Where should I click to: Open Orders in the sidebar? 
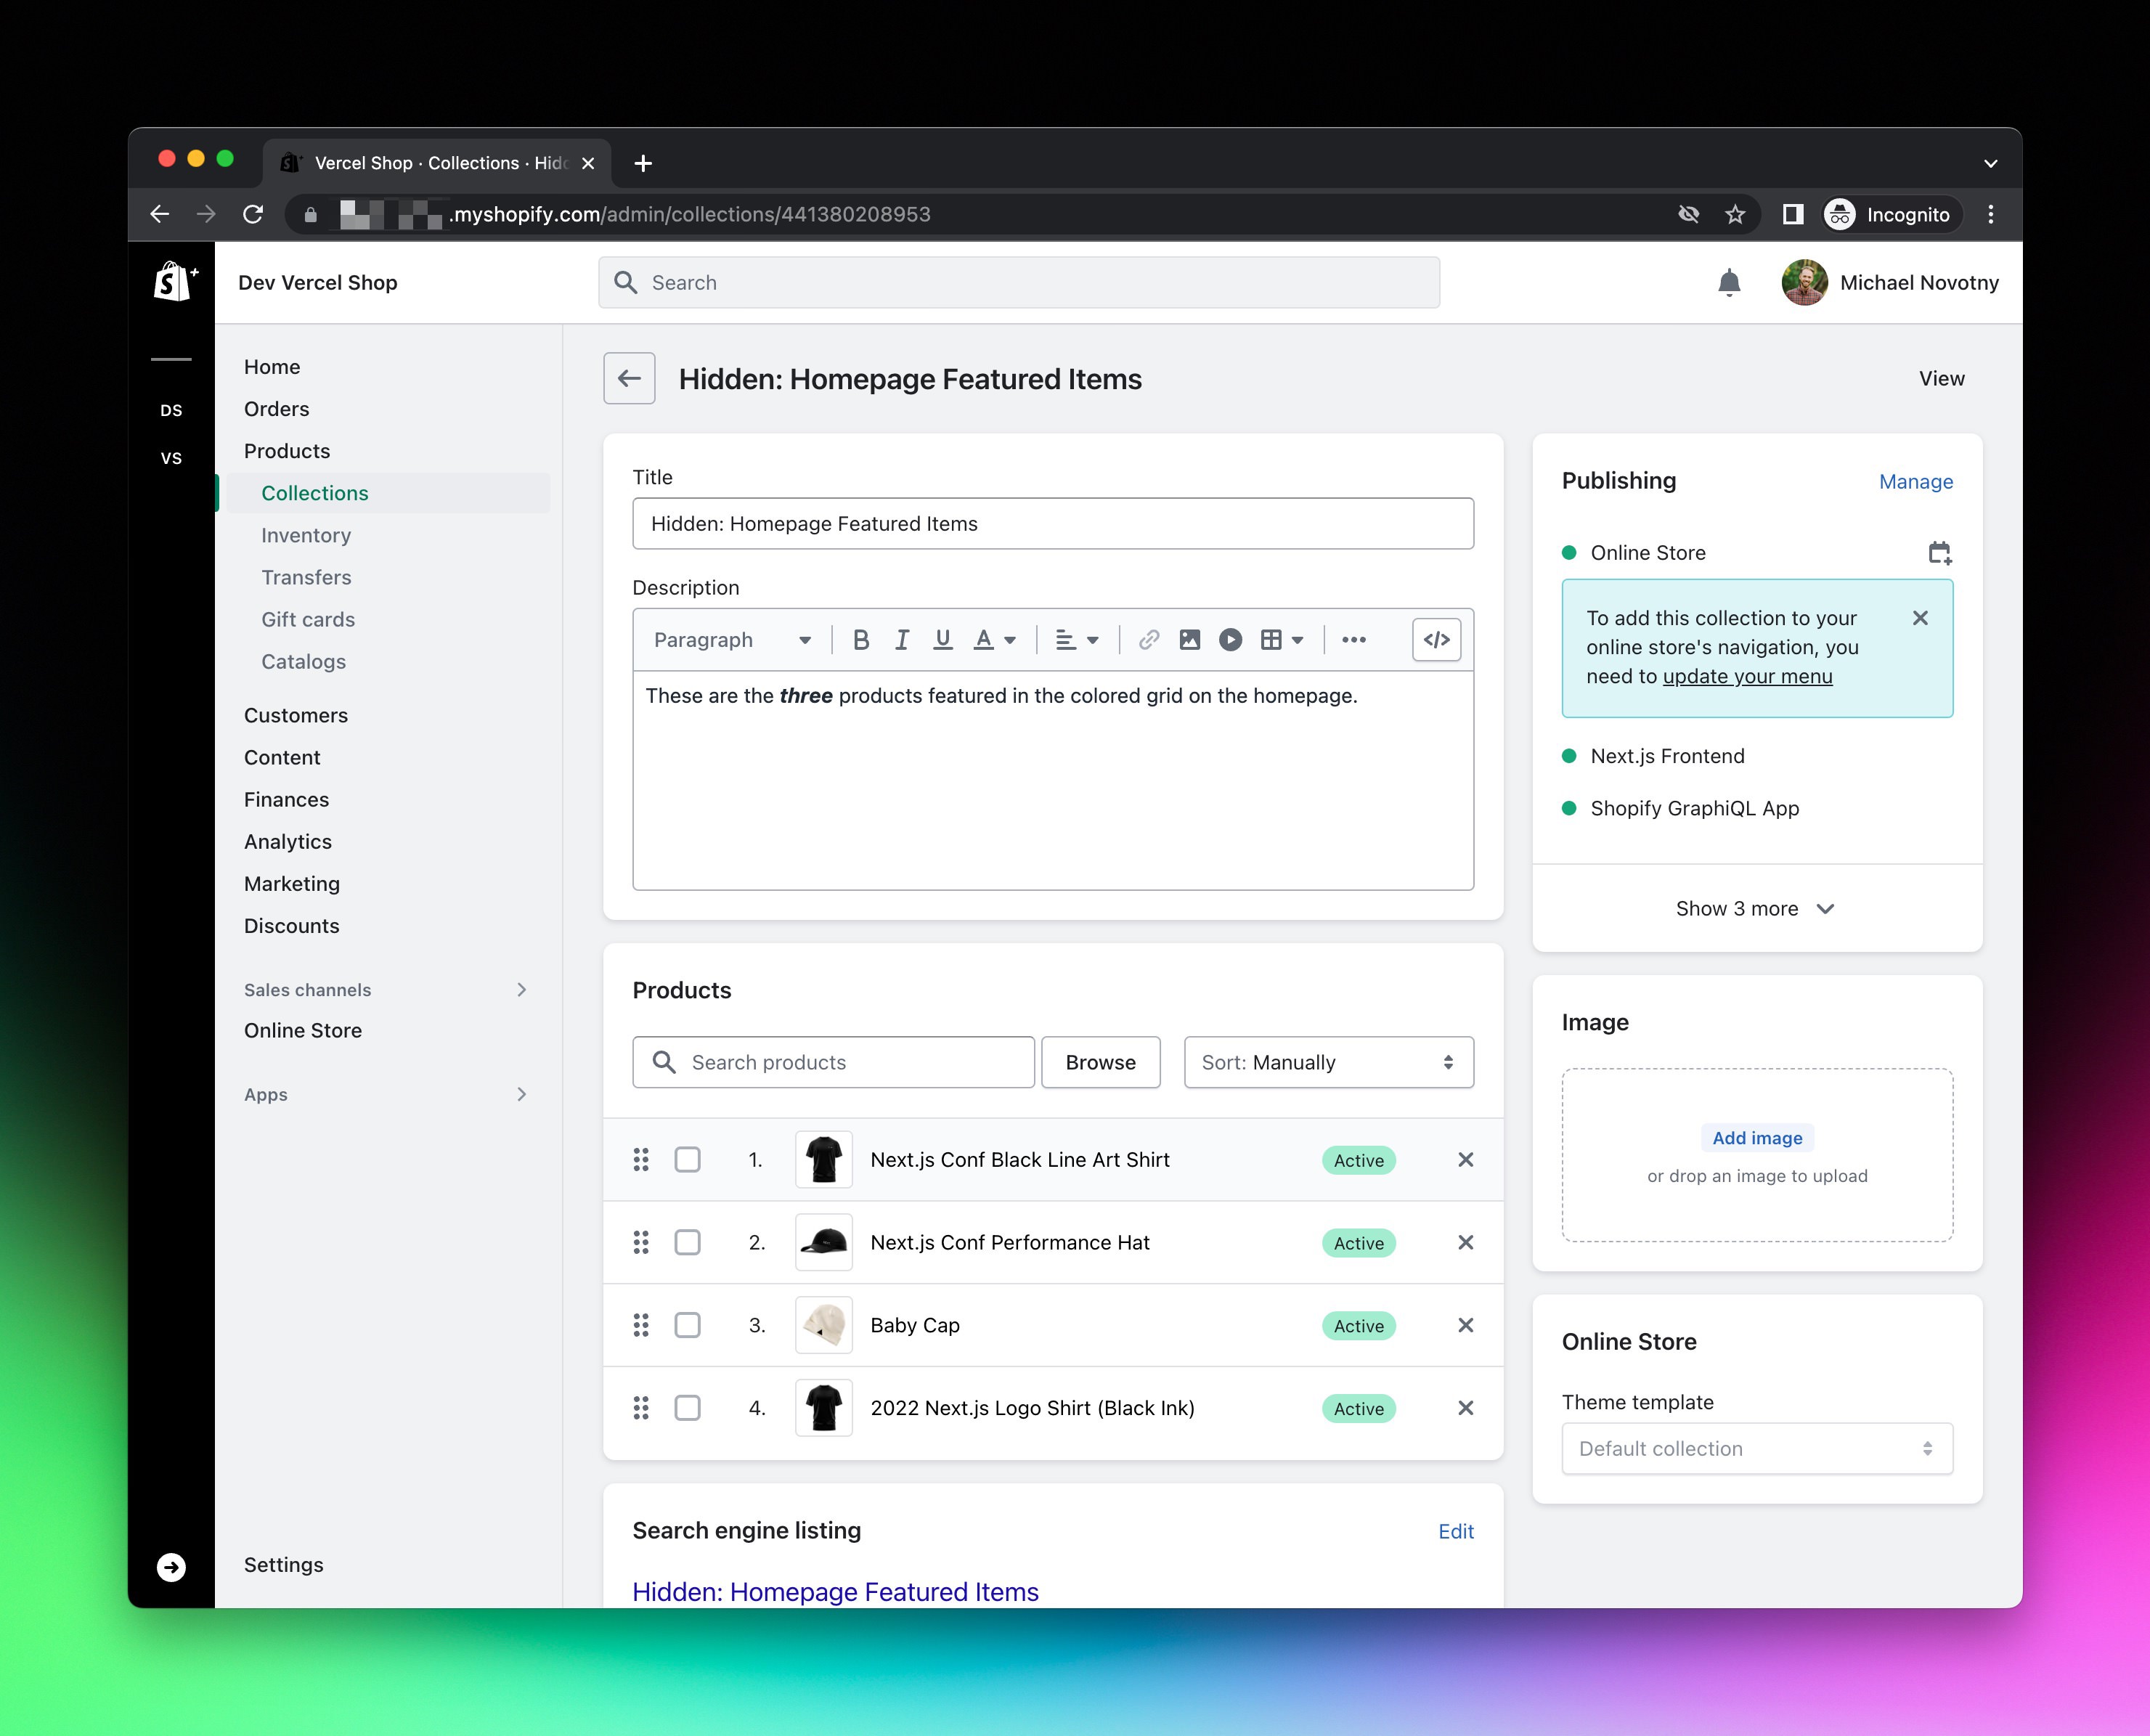277,409
